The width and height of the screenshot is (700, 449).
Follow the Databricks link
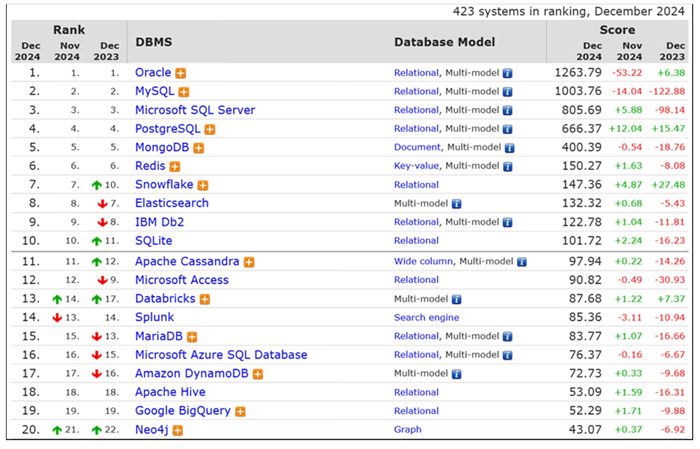coord(165,299)
